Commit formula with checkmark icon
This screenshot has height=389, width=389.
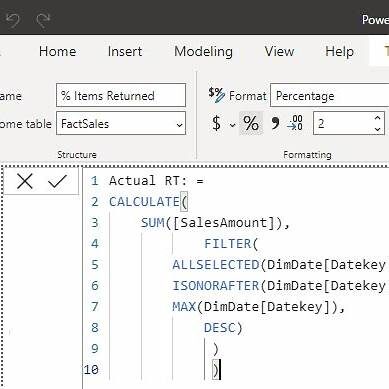pyautogui.click(x=57, y=182)
